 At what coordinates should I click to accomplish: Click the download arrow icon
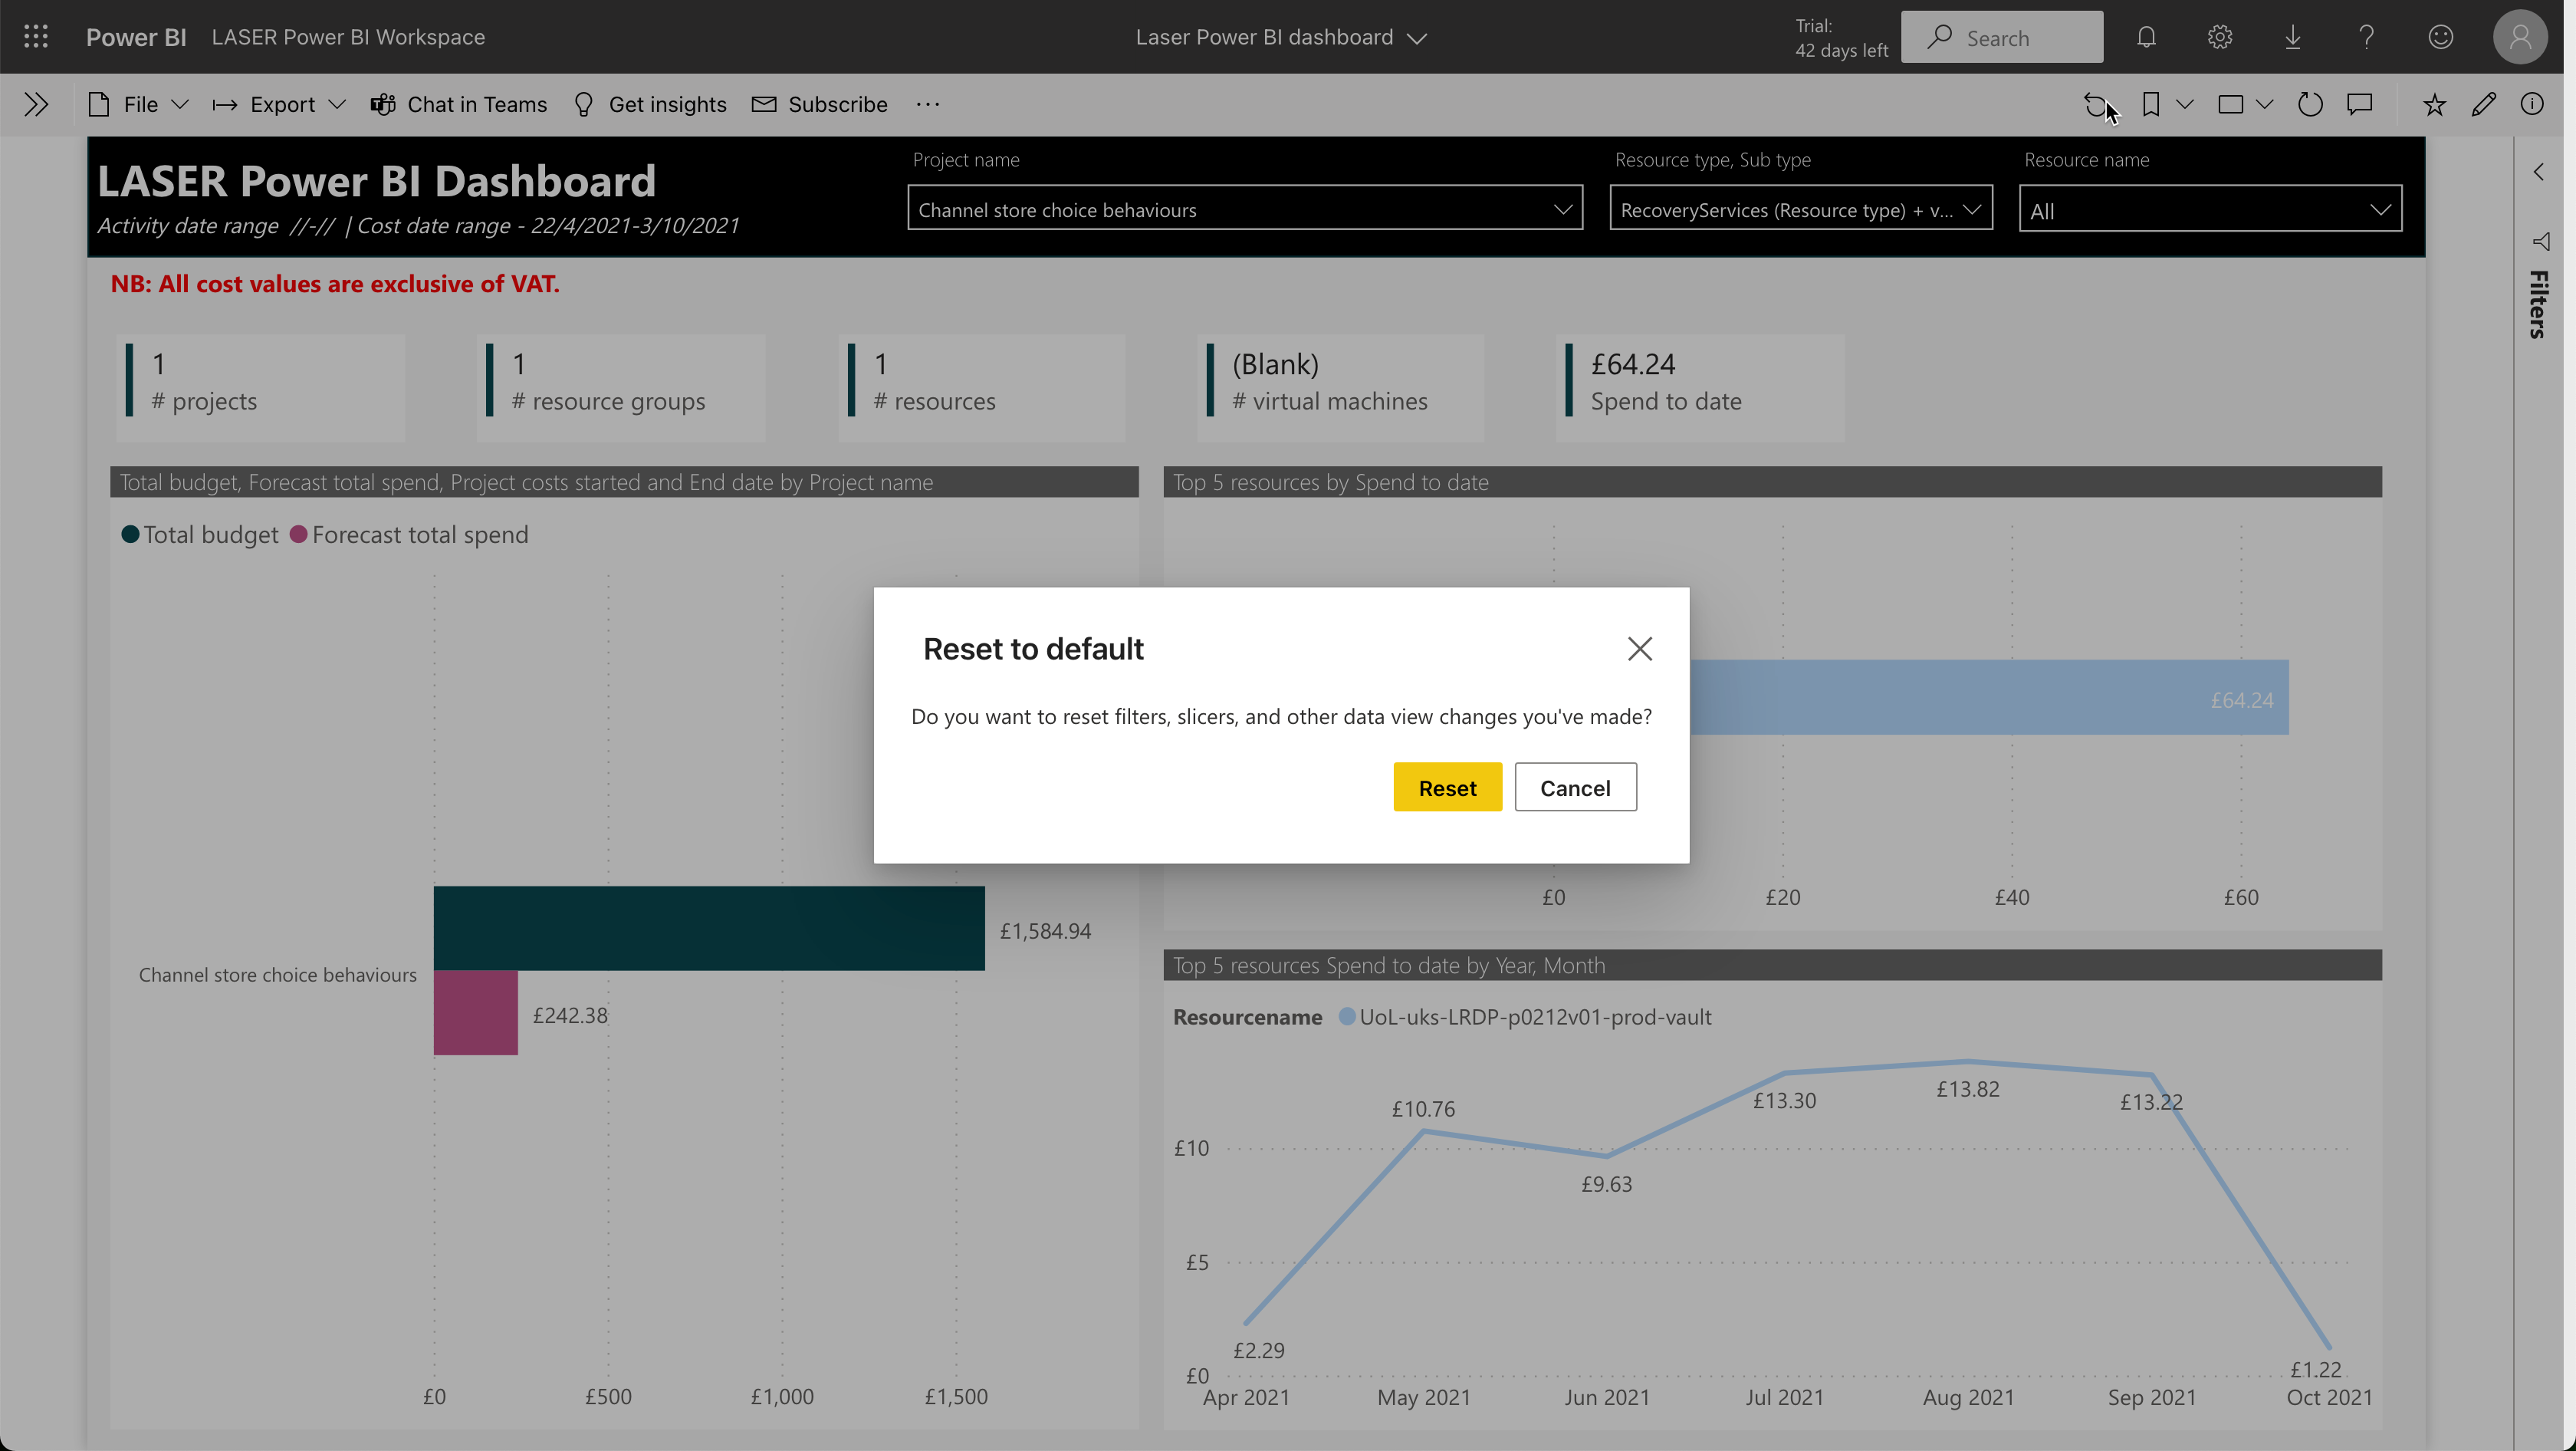click(2293, 37)
